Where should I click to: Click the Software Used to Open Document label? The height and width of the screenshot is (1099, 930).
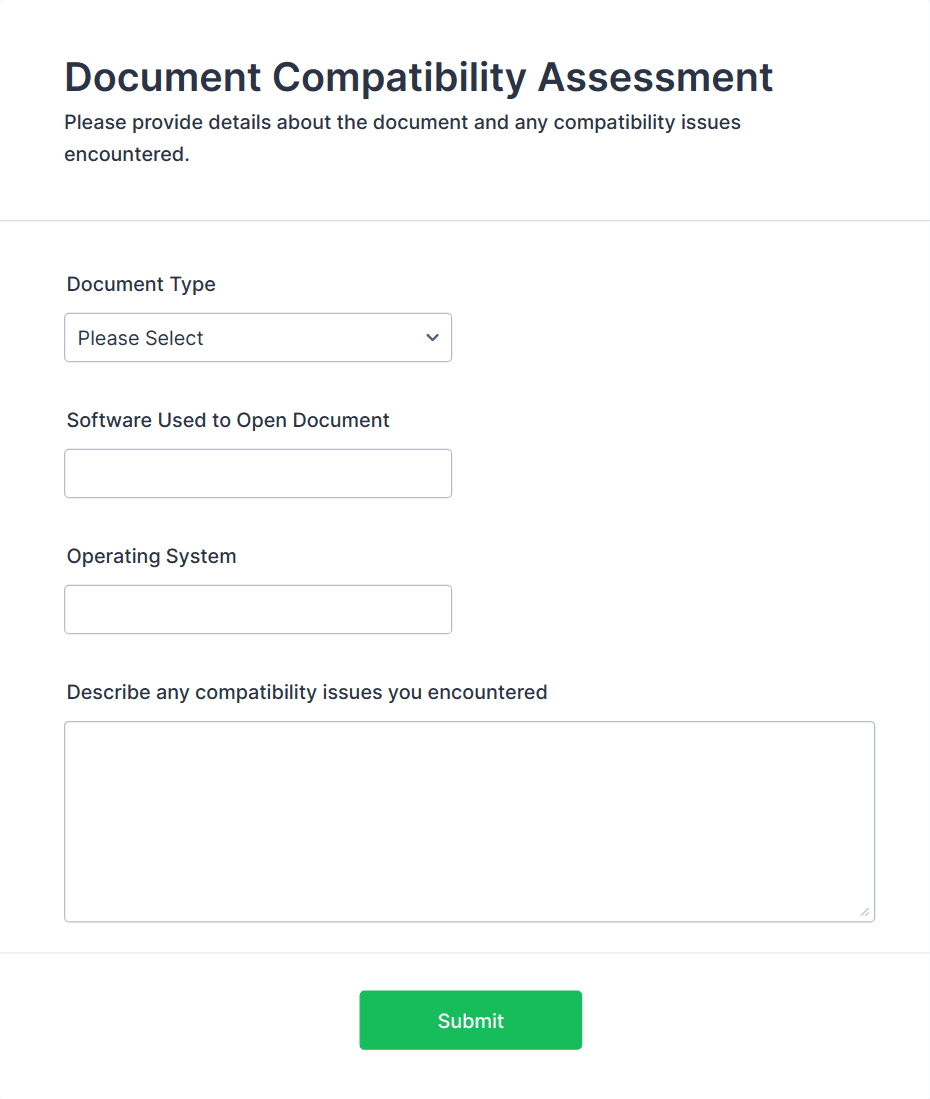point(227,420)
